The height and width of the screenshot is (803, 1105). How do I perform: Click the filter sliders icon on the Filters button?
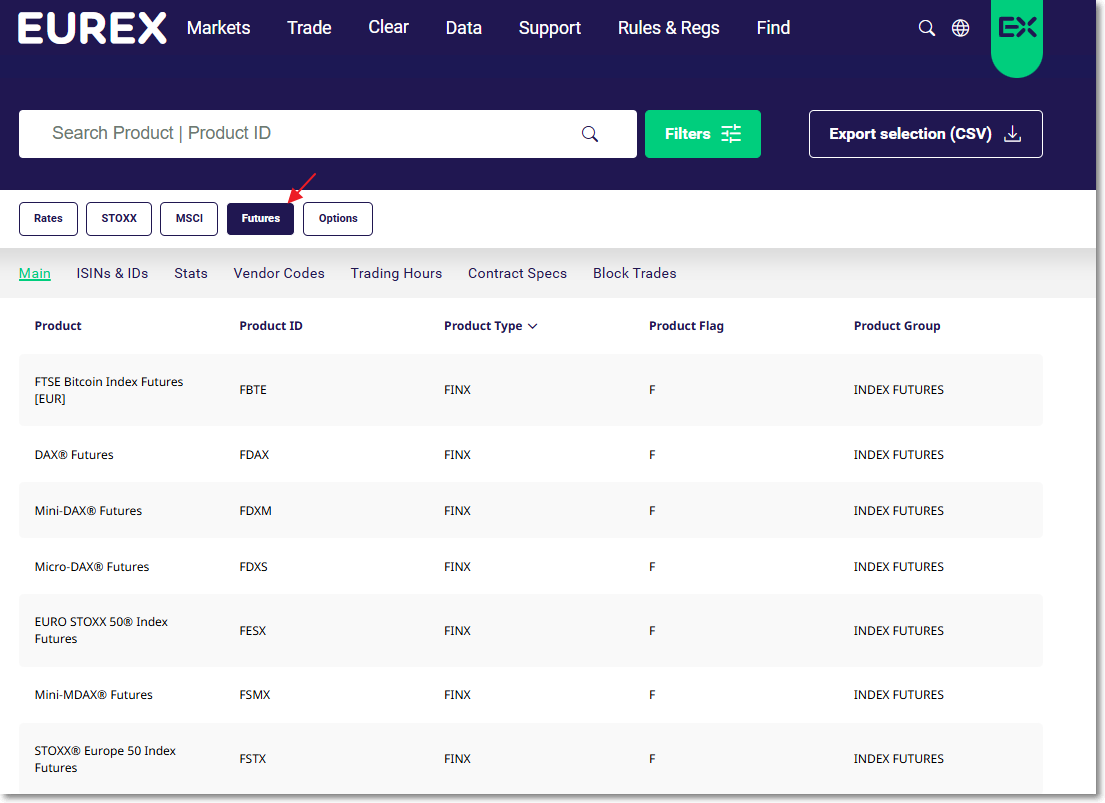[731, 133]
